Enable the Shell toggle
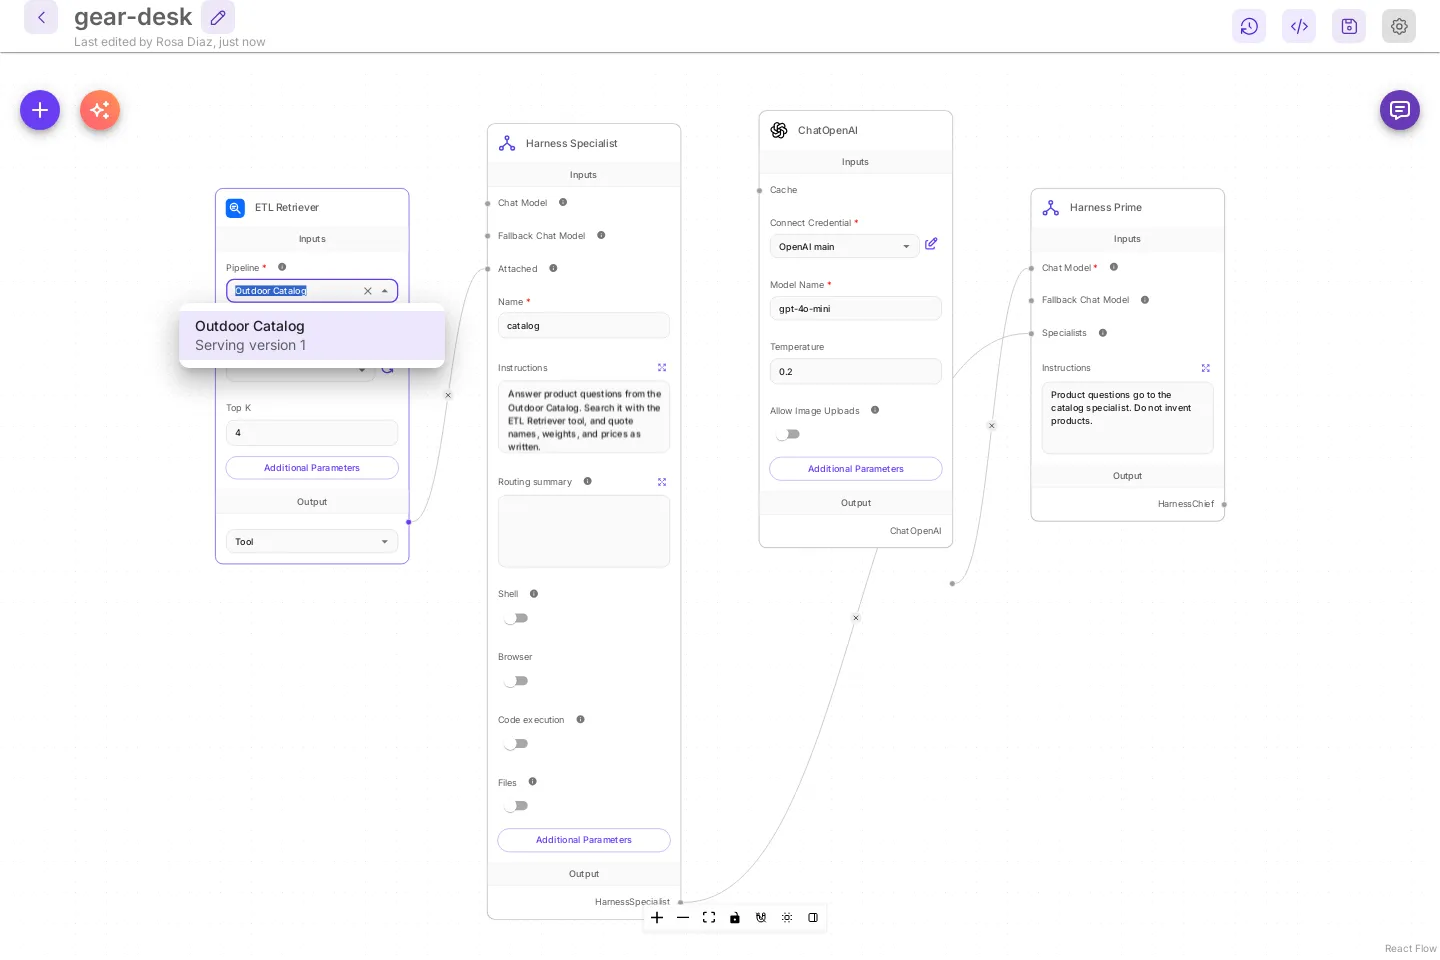Image resolution: width=1440 pixels, height=960 pixels. click(x=516, y=619)
